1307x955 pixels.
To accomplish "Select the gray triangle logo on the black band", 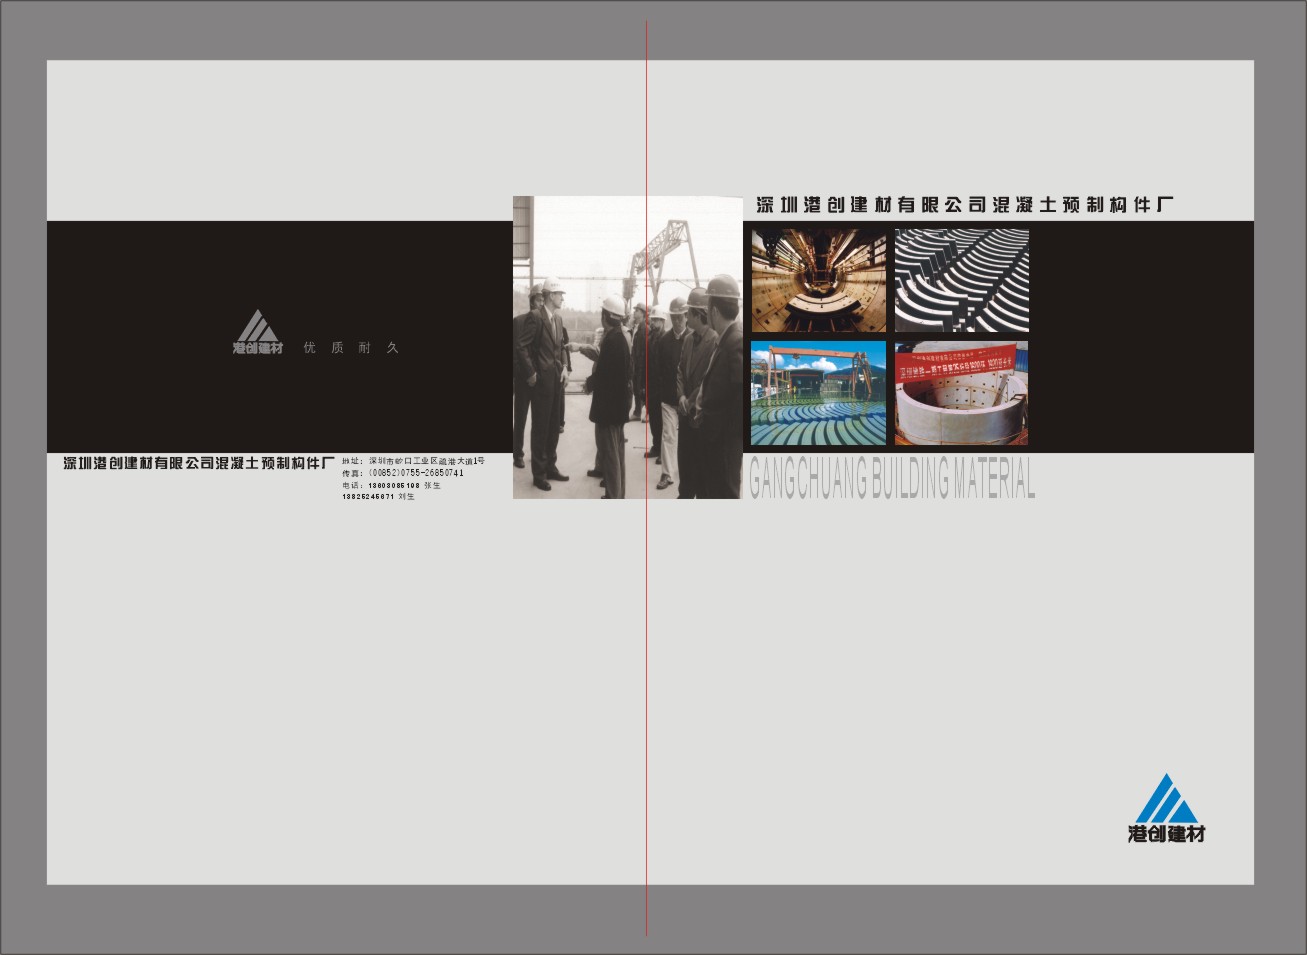I will [258, 332].
